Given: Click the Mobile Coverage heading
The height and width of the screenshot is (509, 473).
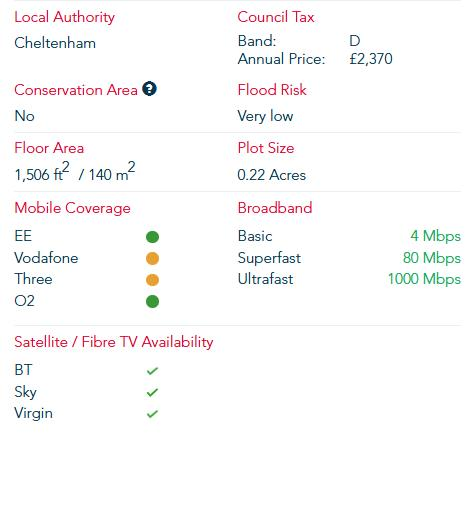Looking at the screenshot, I should 72,208.
